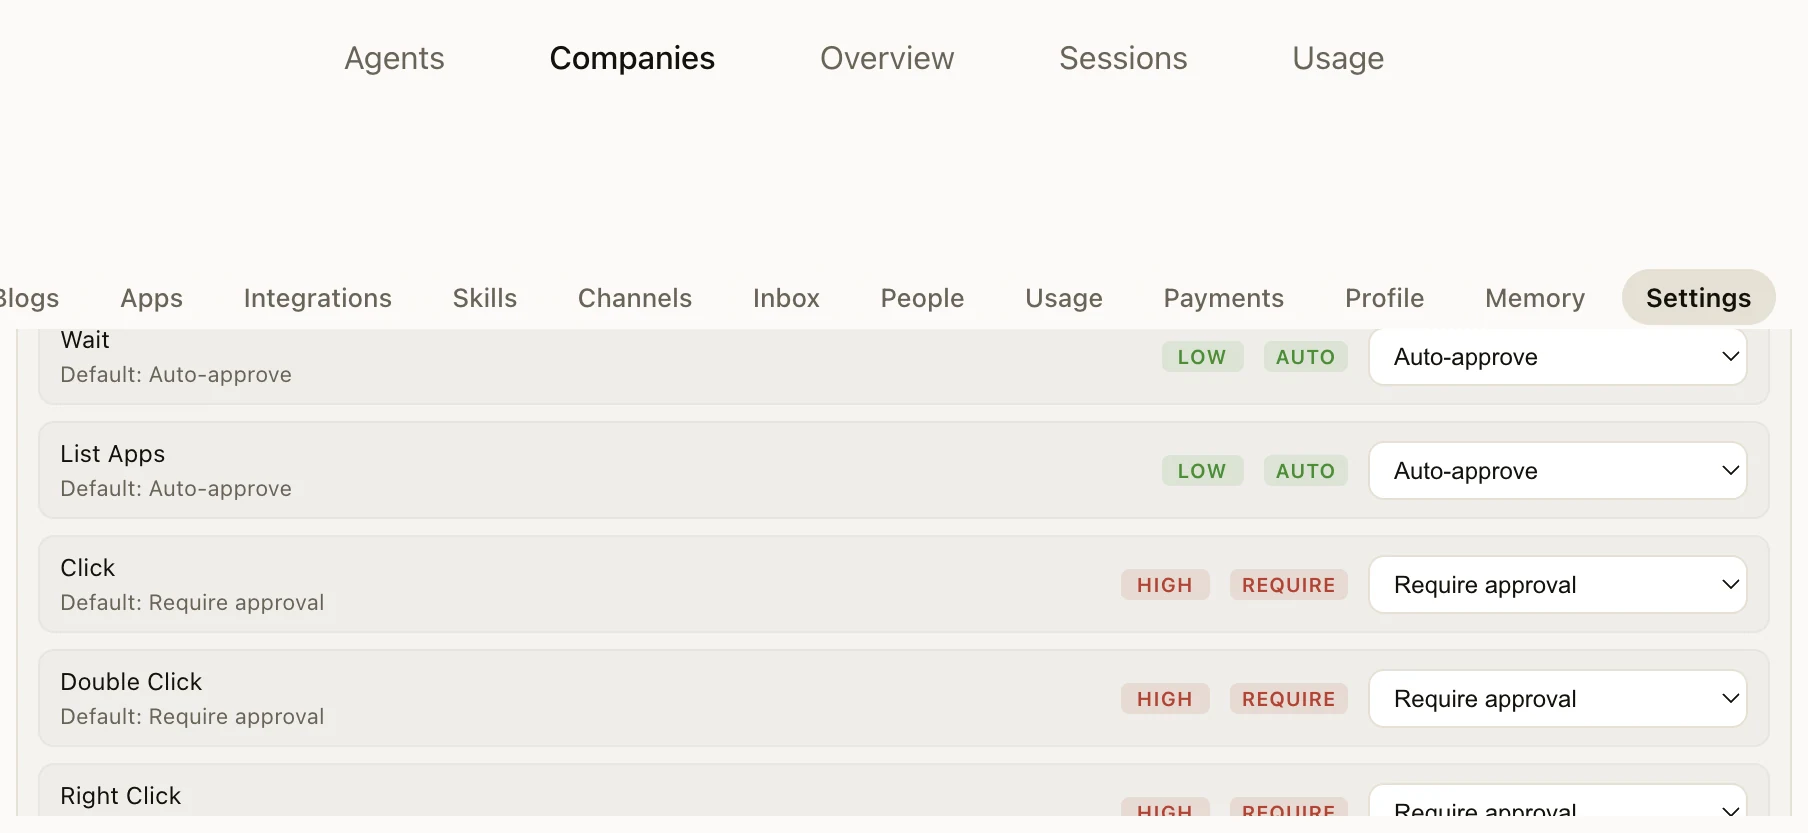The height and width of the screenshot is (833, 1808).
Task: Go to the Inbox sub-tab
Action: (x=786, y=298)
